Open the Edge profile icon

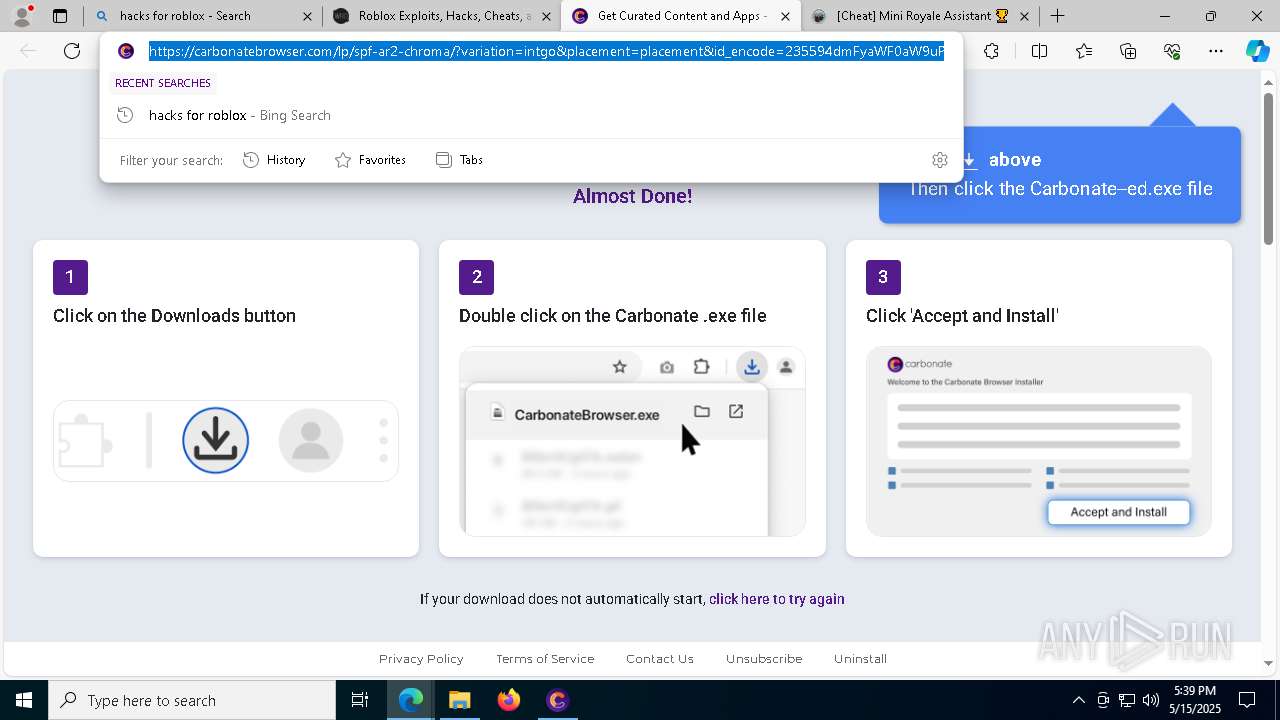(x=21, y=16)
